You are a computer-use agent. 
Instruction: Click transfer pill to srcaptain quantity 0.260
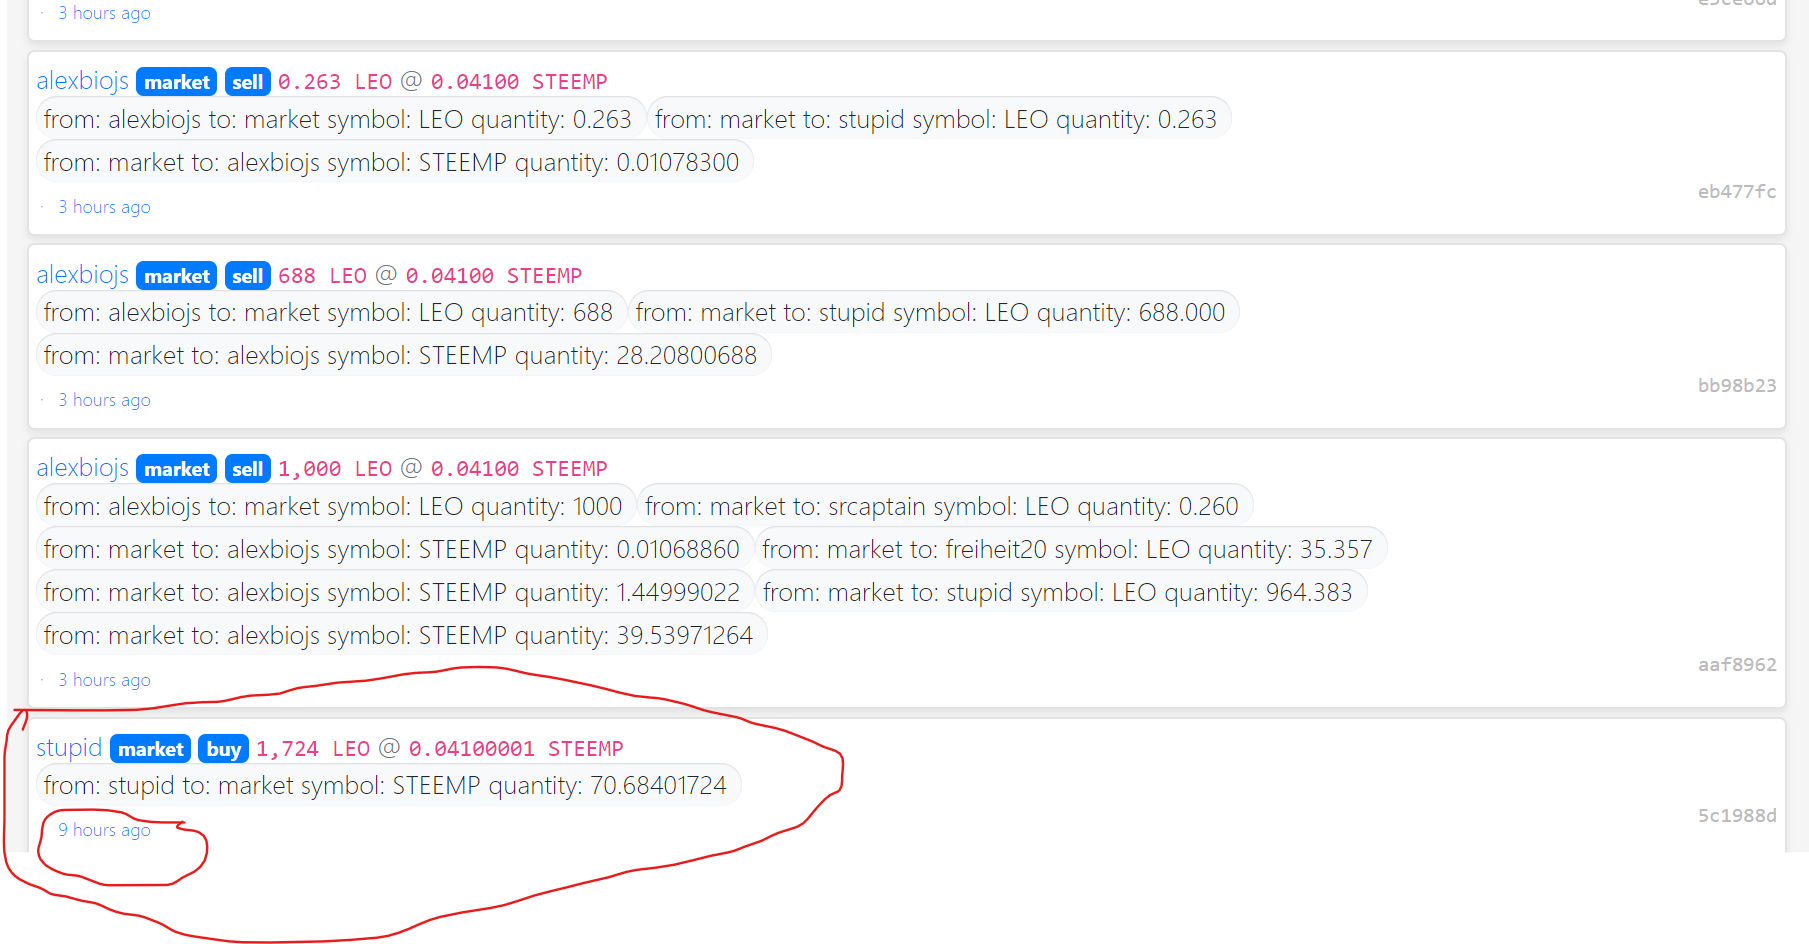pos(942,506)
